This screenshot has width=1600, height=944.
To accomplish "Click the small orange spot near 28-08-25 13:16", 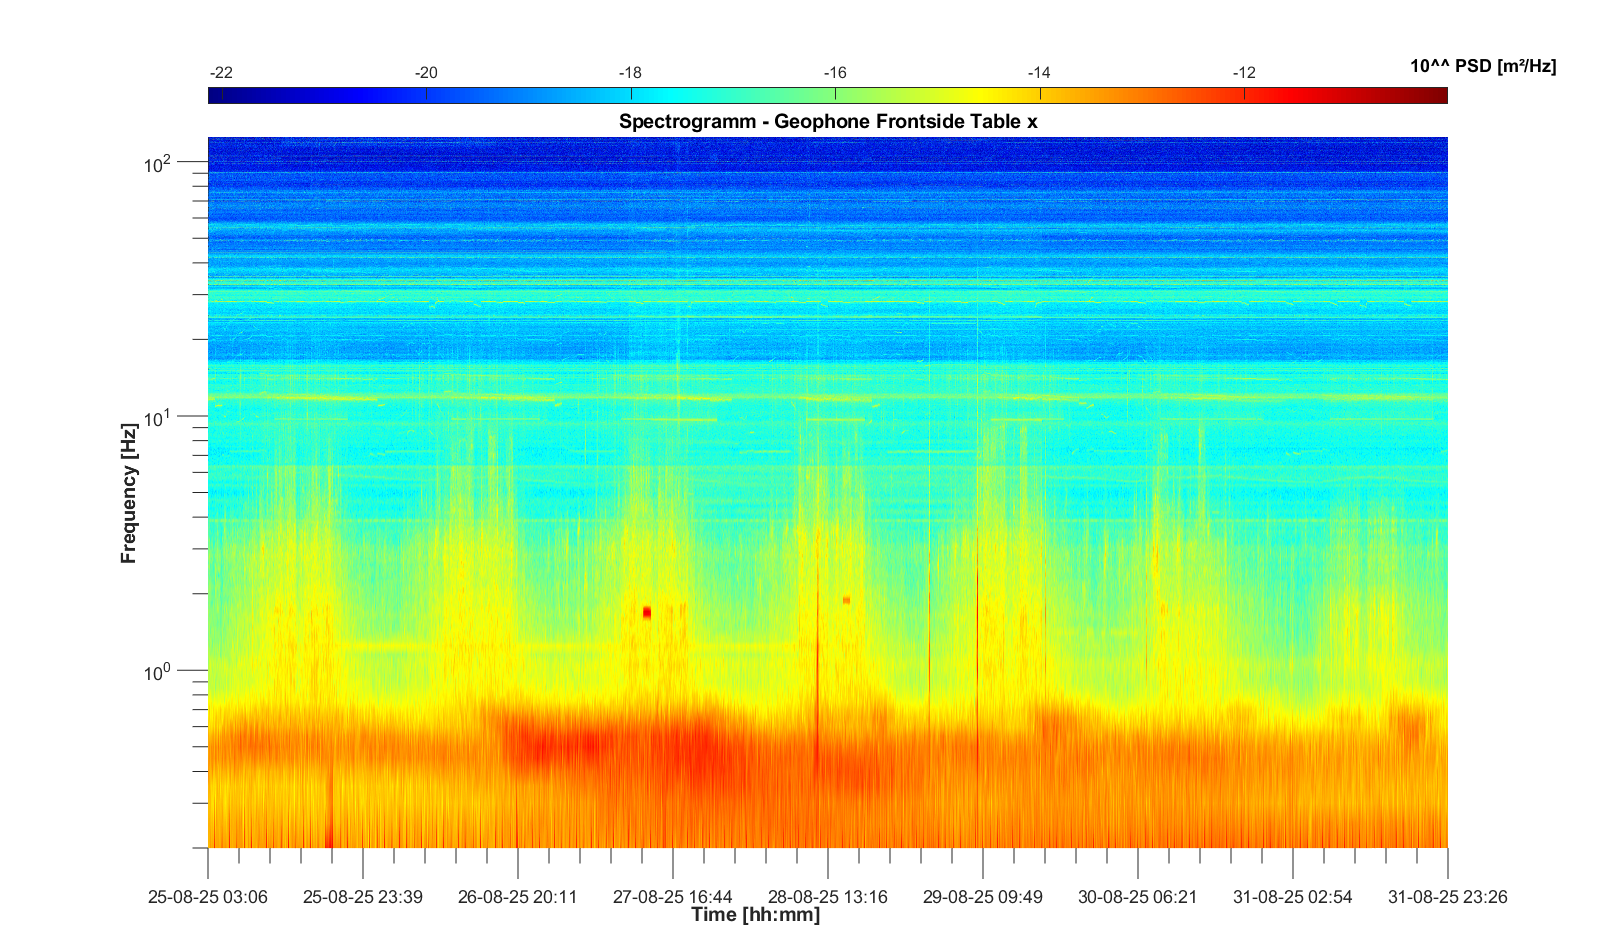I will 846,600.
